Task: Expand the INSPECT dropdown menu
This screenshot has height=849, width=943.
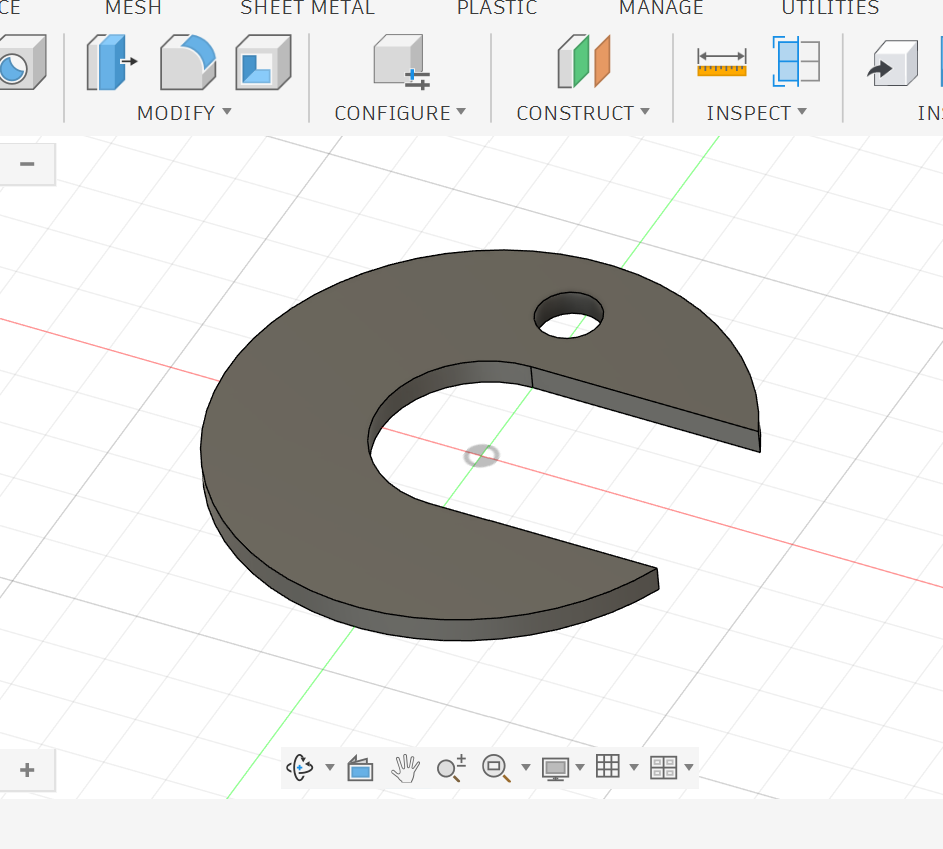Action: pos(757,112)
